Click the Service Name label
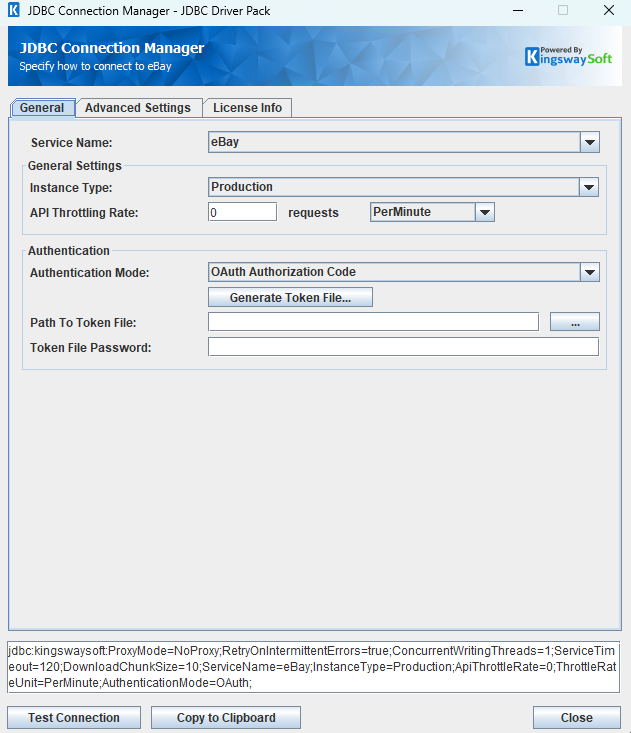This screenshot has width=631, height=733. tap(72, 143)
